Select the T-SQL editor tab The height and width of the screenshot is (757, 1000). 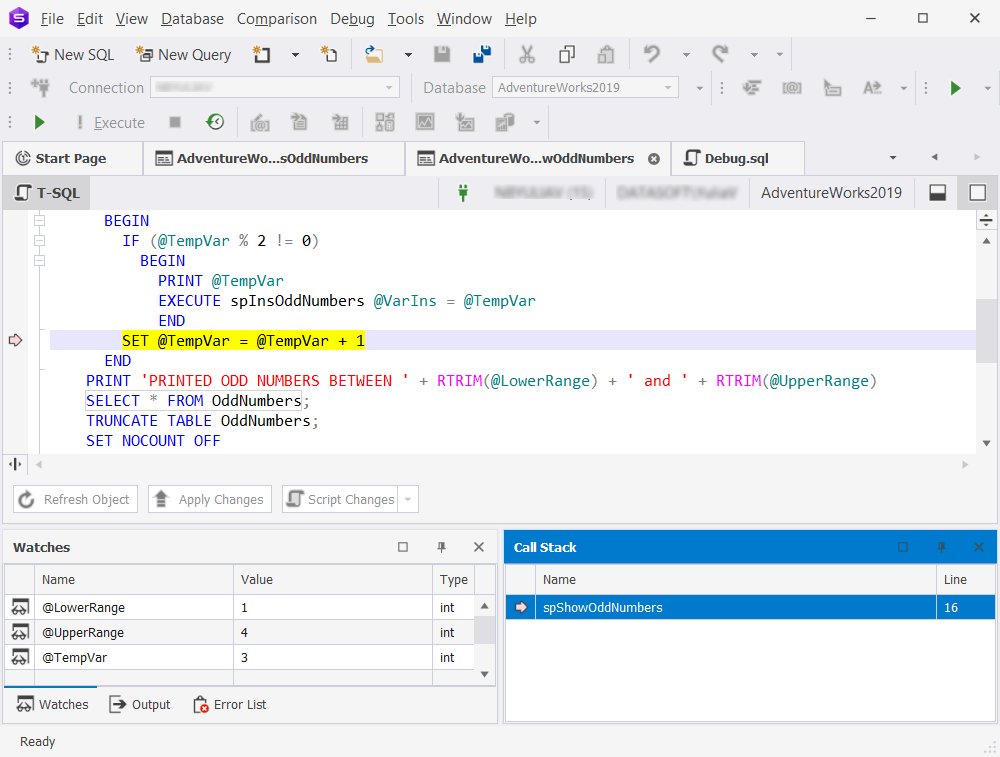tap(47, 193)
